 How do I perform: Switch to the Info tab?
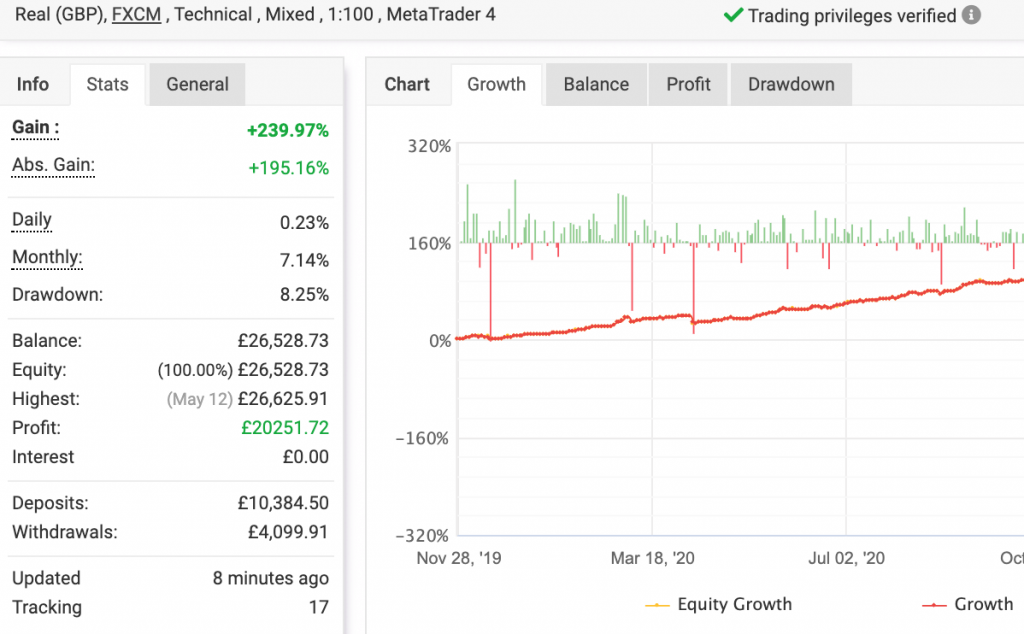click(35, 84)
